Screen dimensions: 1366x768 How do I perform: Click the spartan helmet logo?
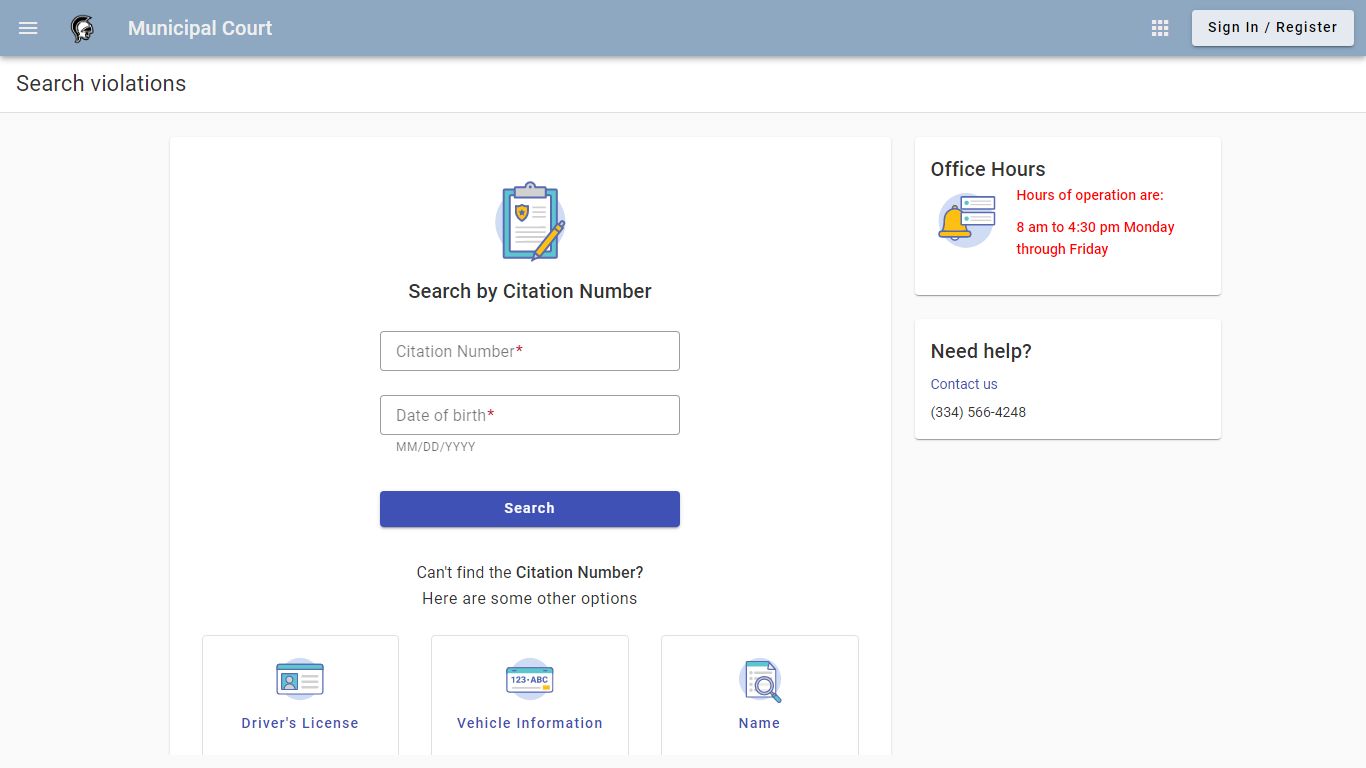pos(82,28)
